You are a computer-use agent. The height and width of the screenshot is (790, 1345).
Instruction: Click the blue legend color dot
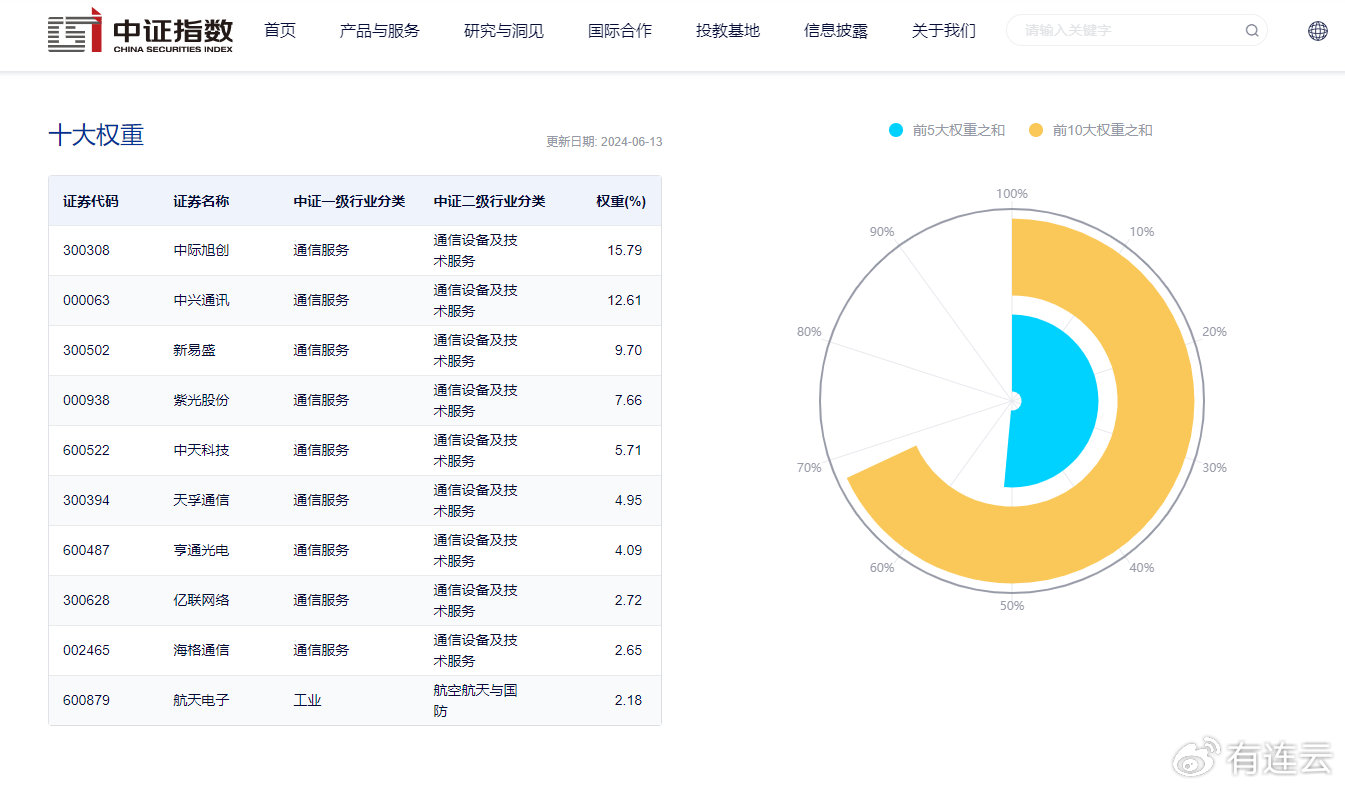[896, 130]
